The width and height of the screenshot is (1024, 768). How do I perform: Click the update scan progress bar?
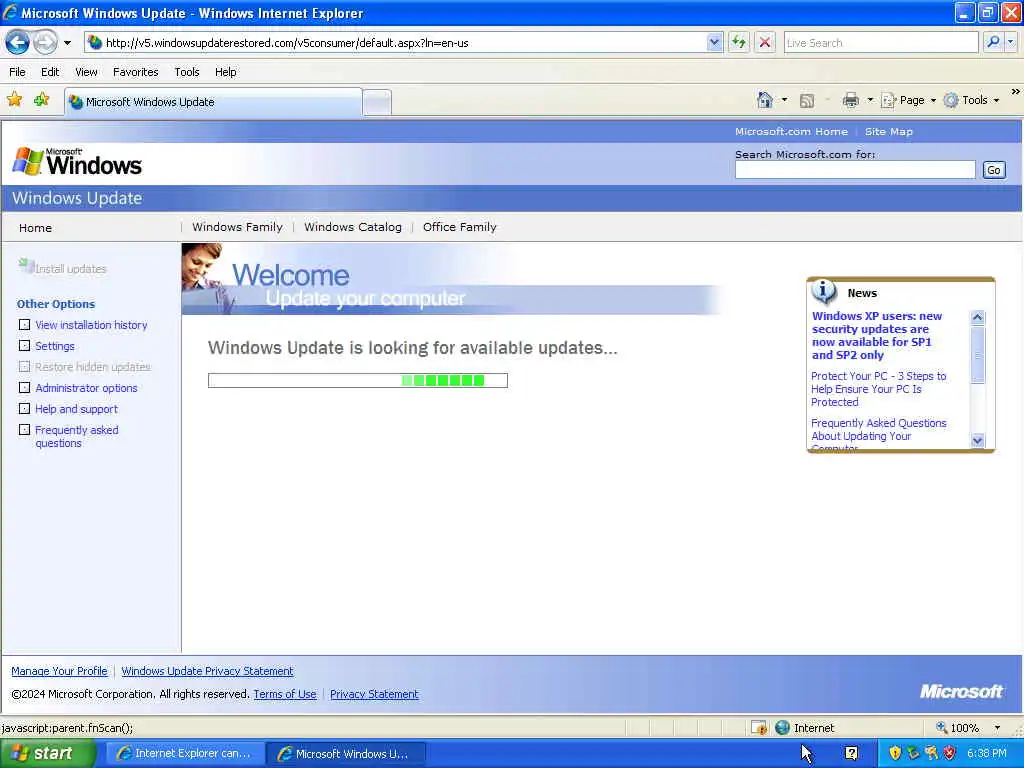tap(358, 380)
